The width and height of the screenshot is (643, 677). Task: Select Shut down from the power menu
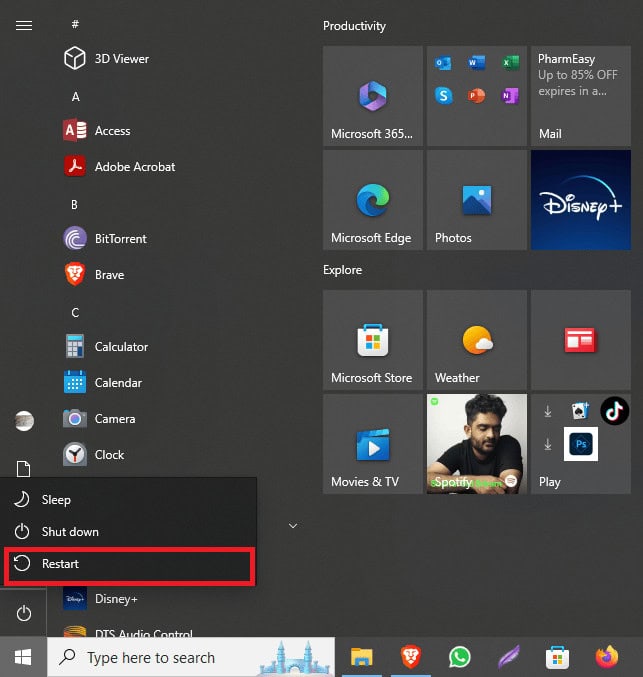129,531
